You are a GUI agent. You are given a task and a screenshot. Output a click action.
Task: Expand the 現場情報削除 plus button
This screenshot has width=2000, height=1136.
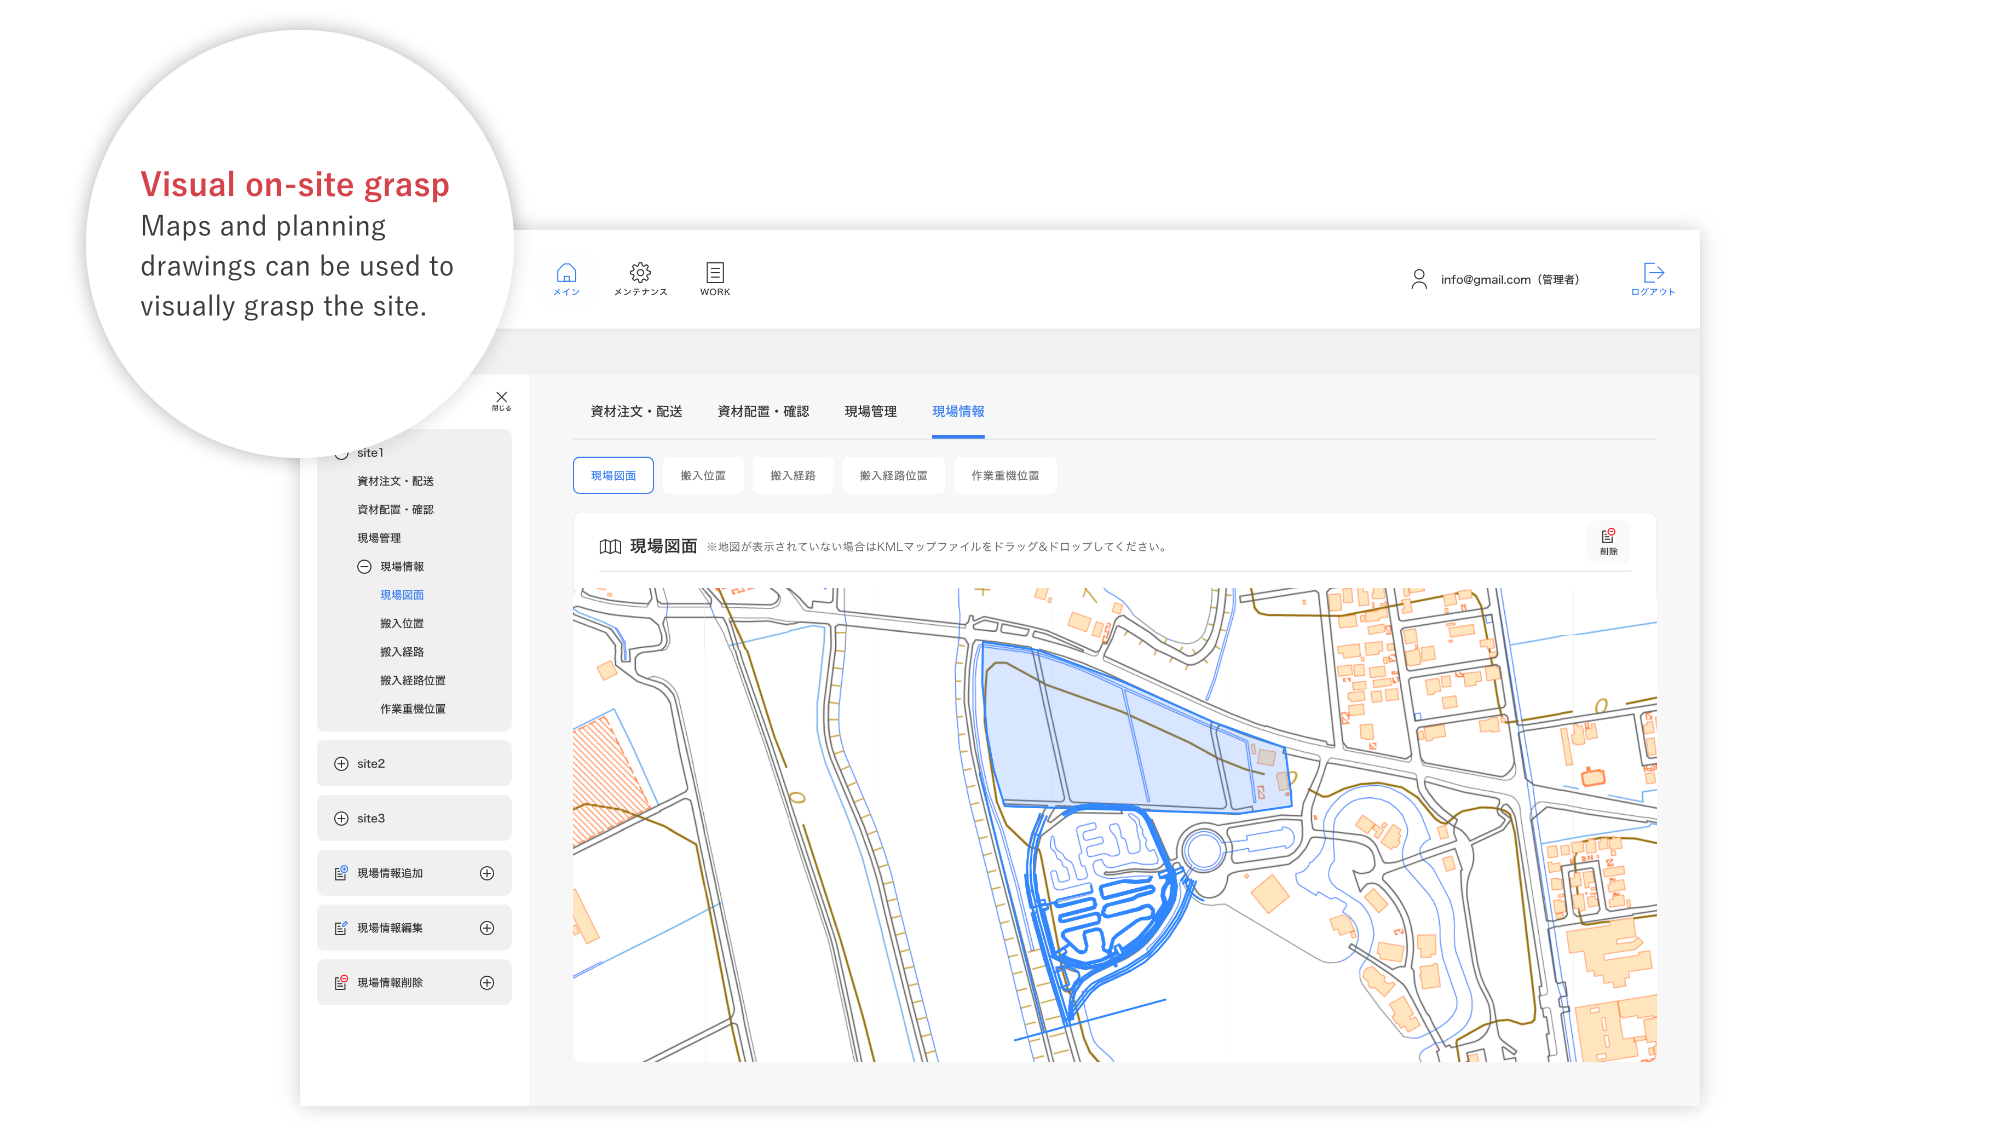(x=487, y=983)
